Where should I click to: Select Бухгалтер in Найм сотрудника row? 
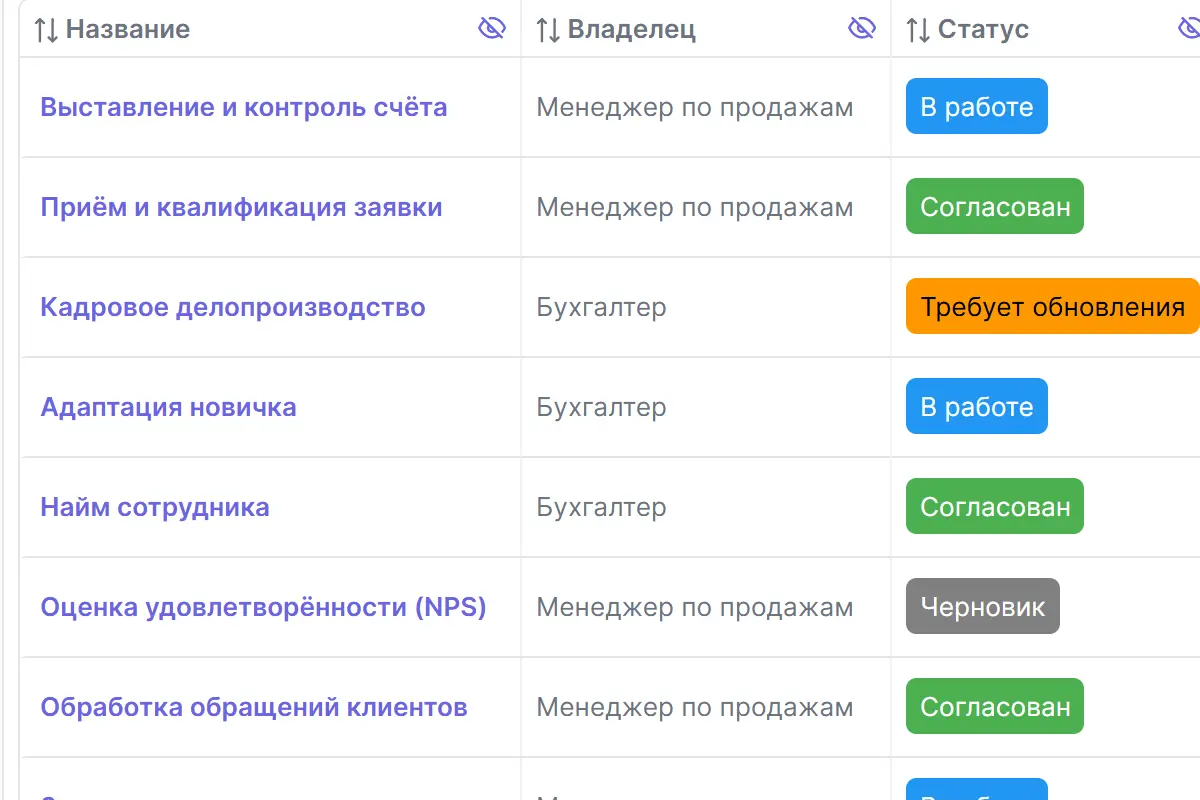coord(601,507)
